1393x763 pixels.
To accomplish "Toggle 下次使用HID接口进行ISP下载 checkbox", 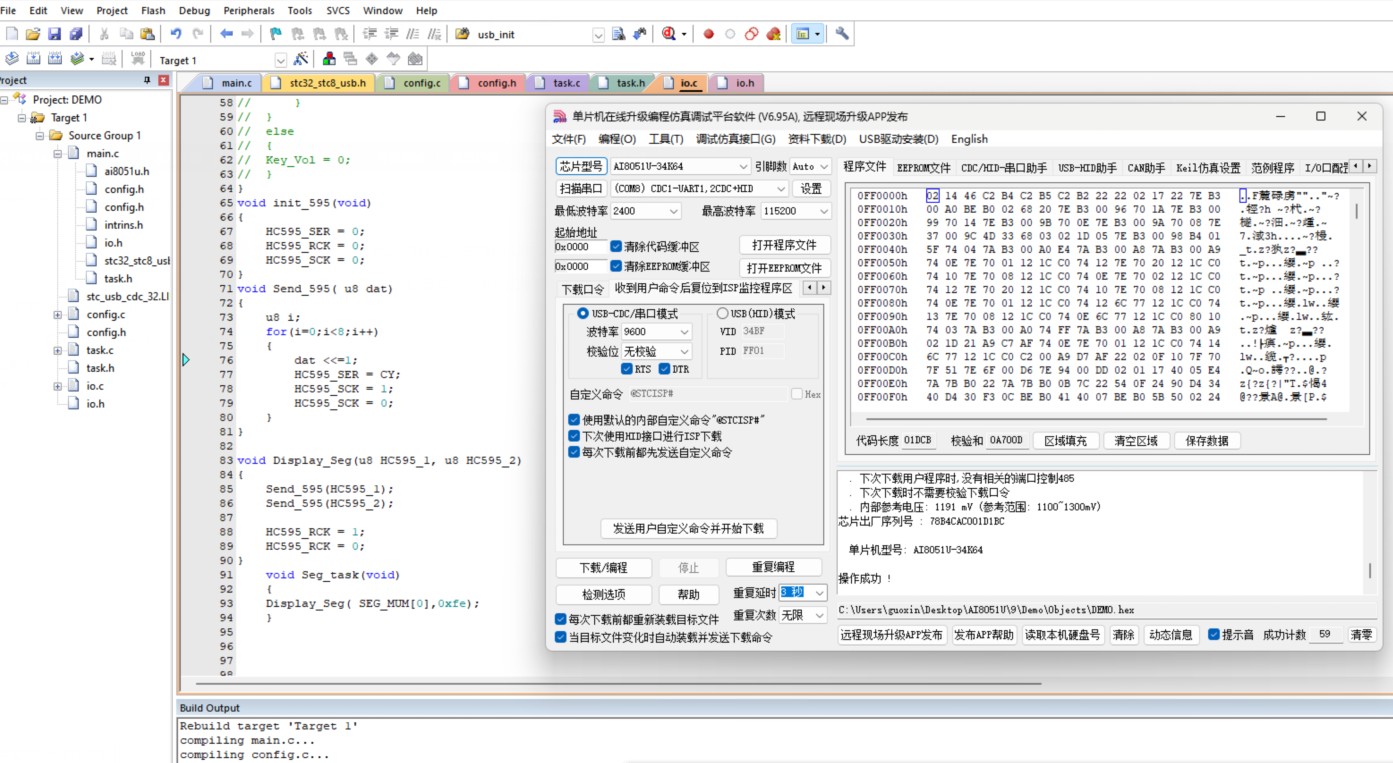I will 574,436.
